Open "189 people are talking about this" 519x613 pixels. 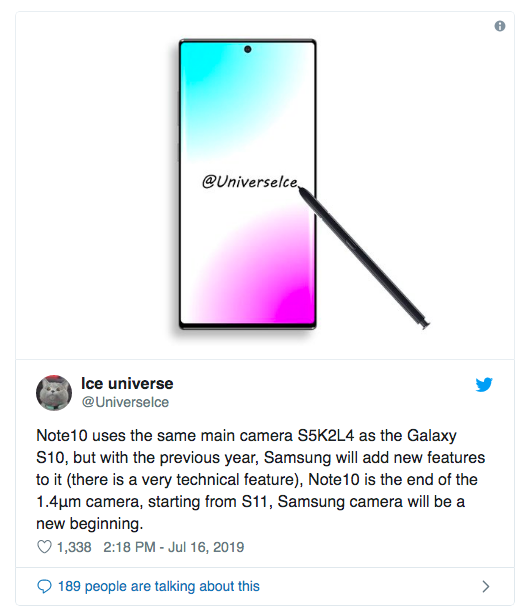(159, 586)
